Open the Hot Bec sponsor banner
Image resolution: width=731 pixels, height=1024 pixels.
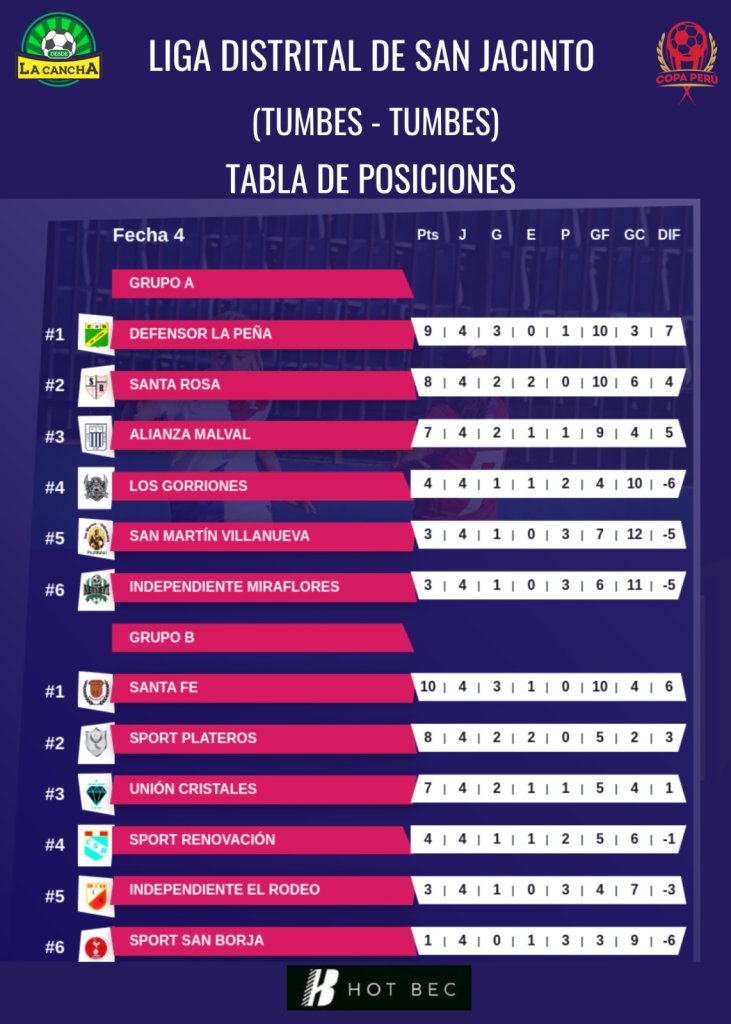(379, 988)
